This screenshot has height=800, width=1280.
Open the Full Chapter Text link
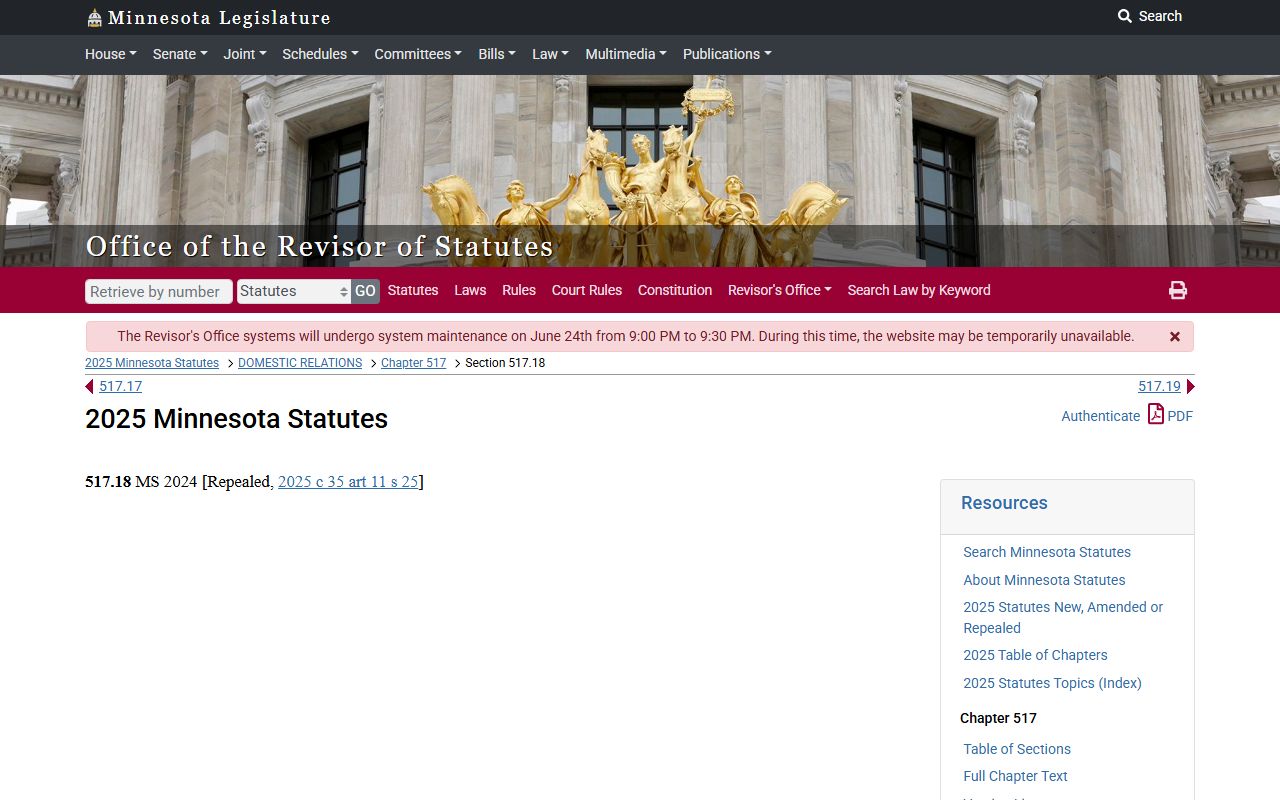coord(1015,776)
